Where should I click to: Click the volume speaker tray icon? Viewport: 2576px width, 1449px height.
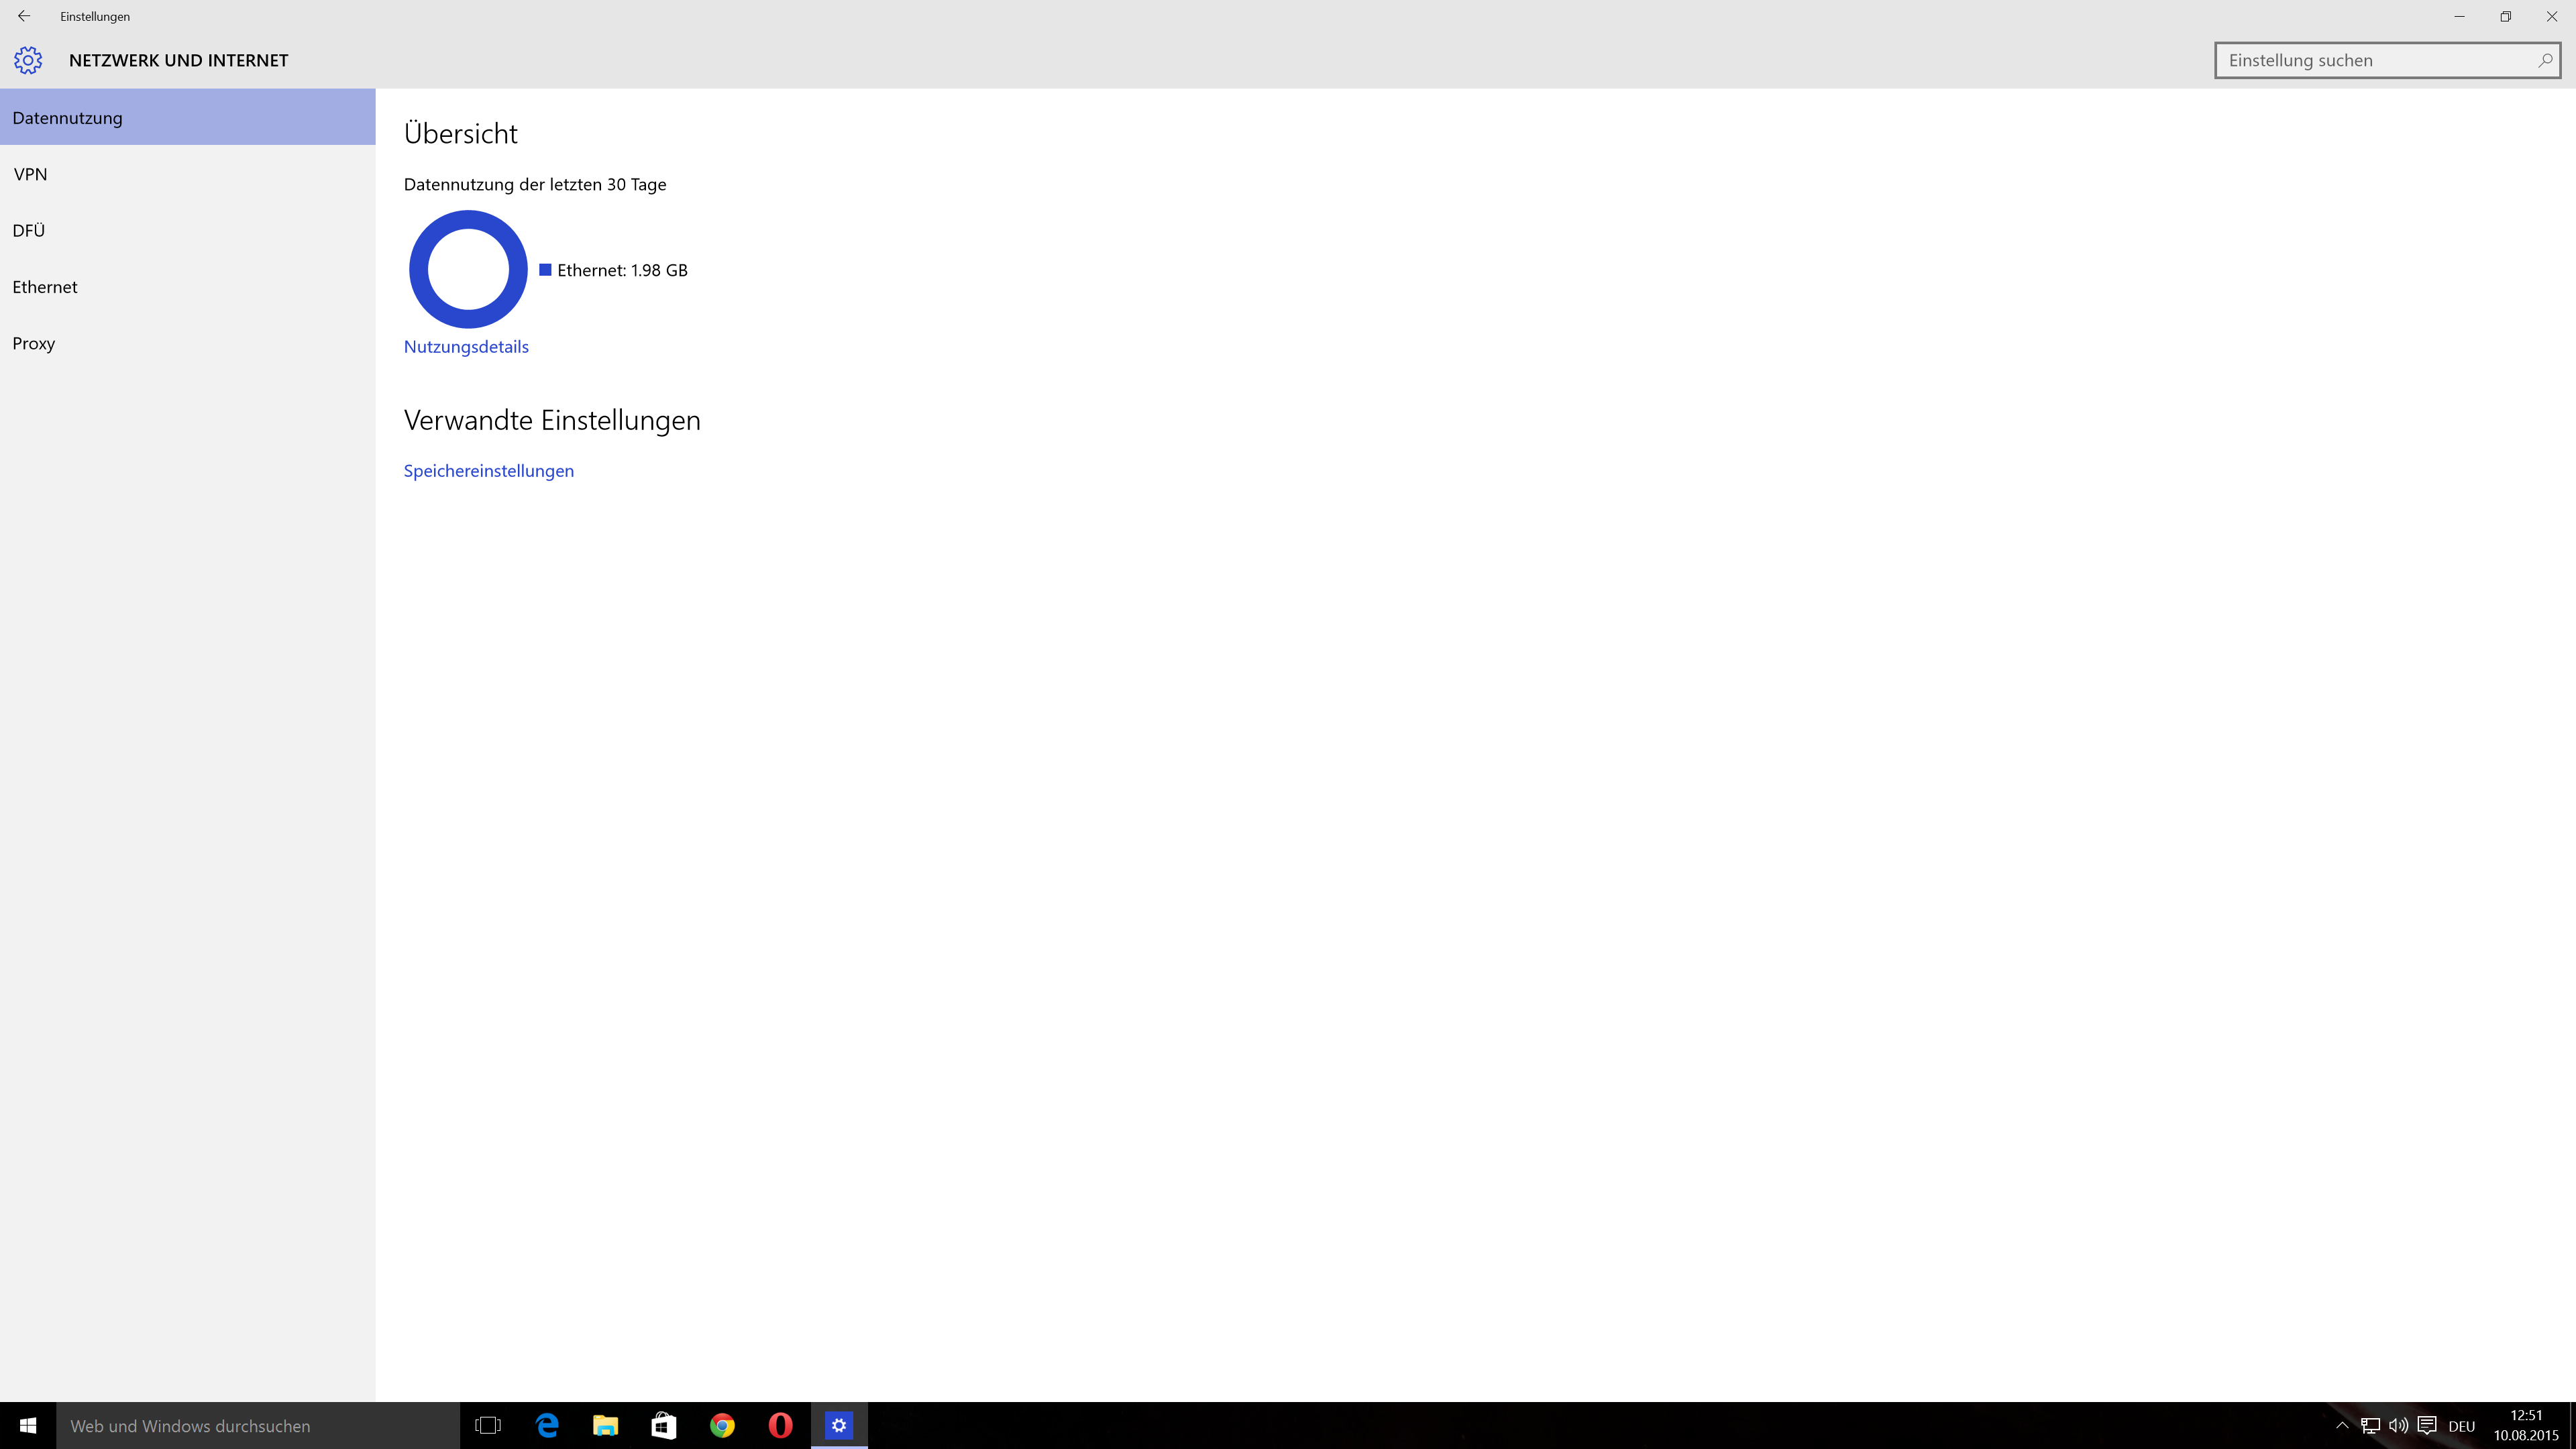click(2398, 1425)
